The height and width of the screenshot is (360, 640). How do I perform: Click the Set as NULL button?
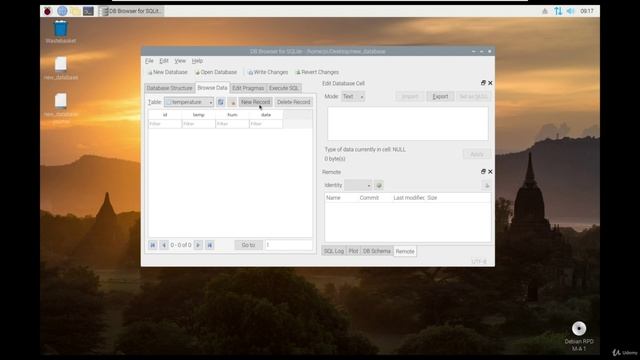click(473, 97)
